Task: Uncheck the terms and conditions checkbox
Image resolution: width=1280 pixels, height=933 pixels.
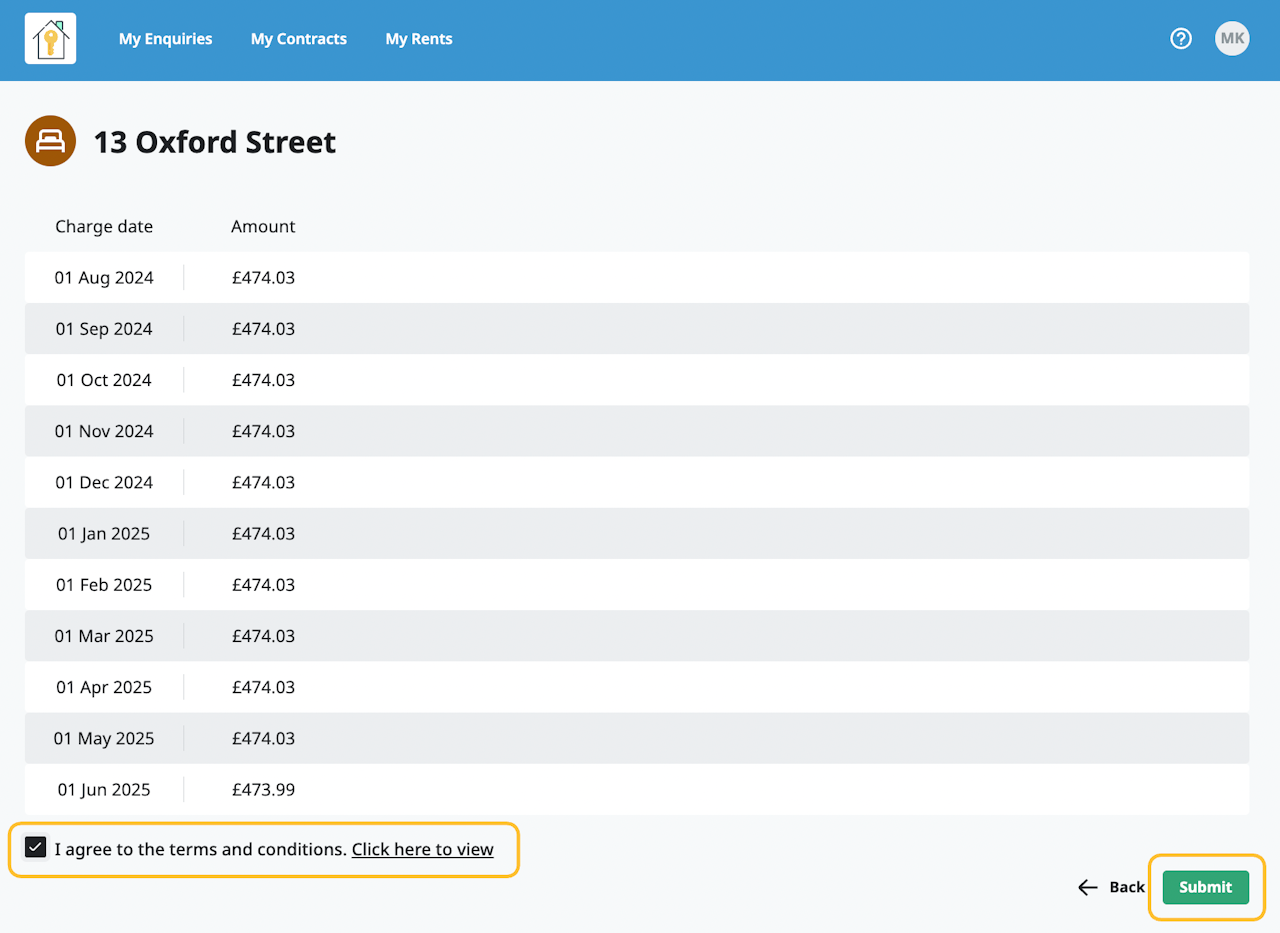Action: pos(36,848)
